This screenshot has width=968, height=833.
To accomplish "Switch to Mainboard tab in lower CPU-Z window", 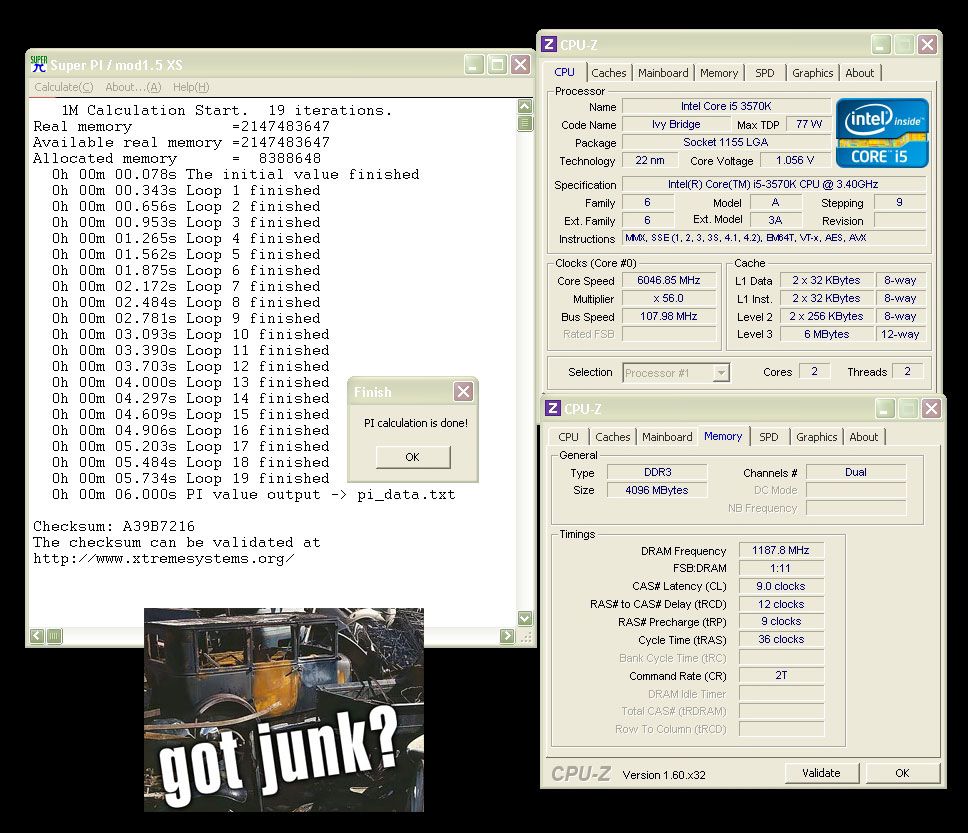I will click(667, 437).
